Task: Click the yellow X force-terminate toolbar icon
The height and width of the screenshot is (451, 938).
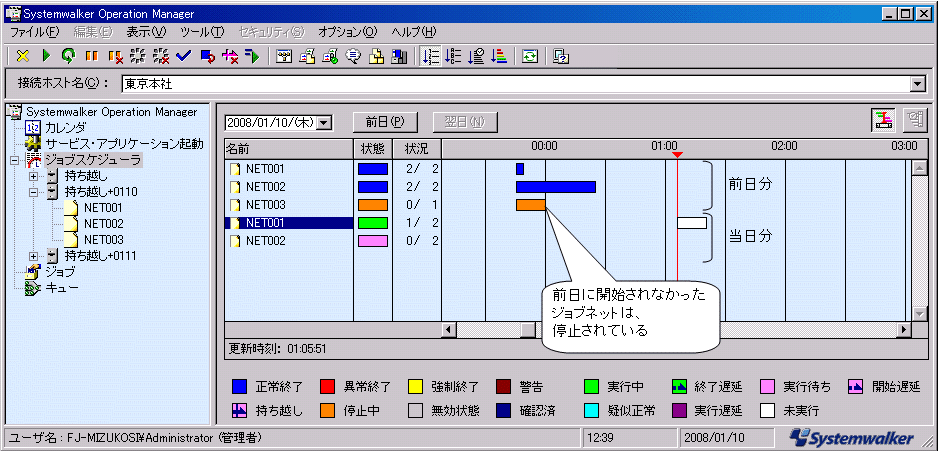Action: (23, 56)
